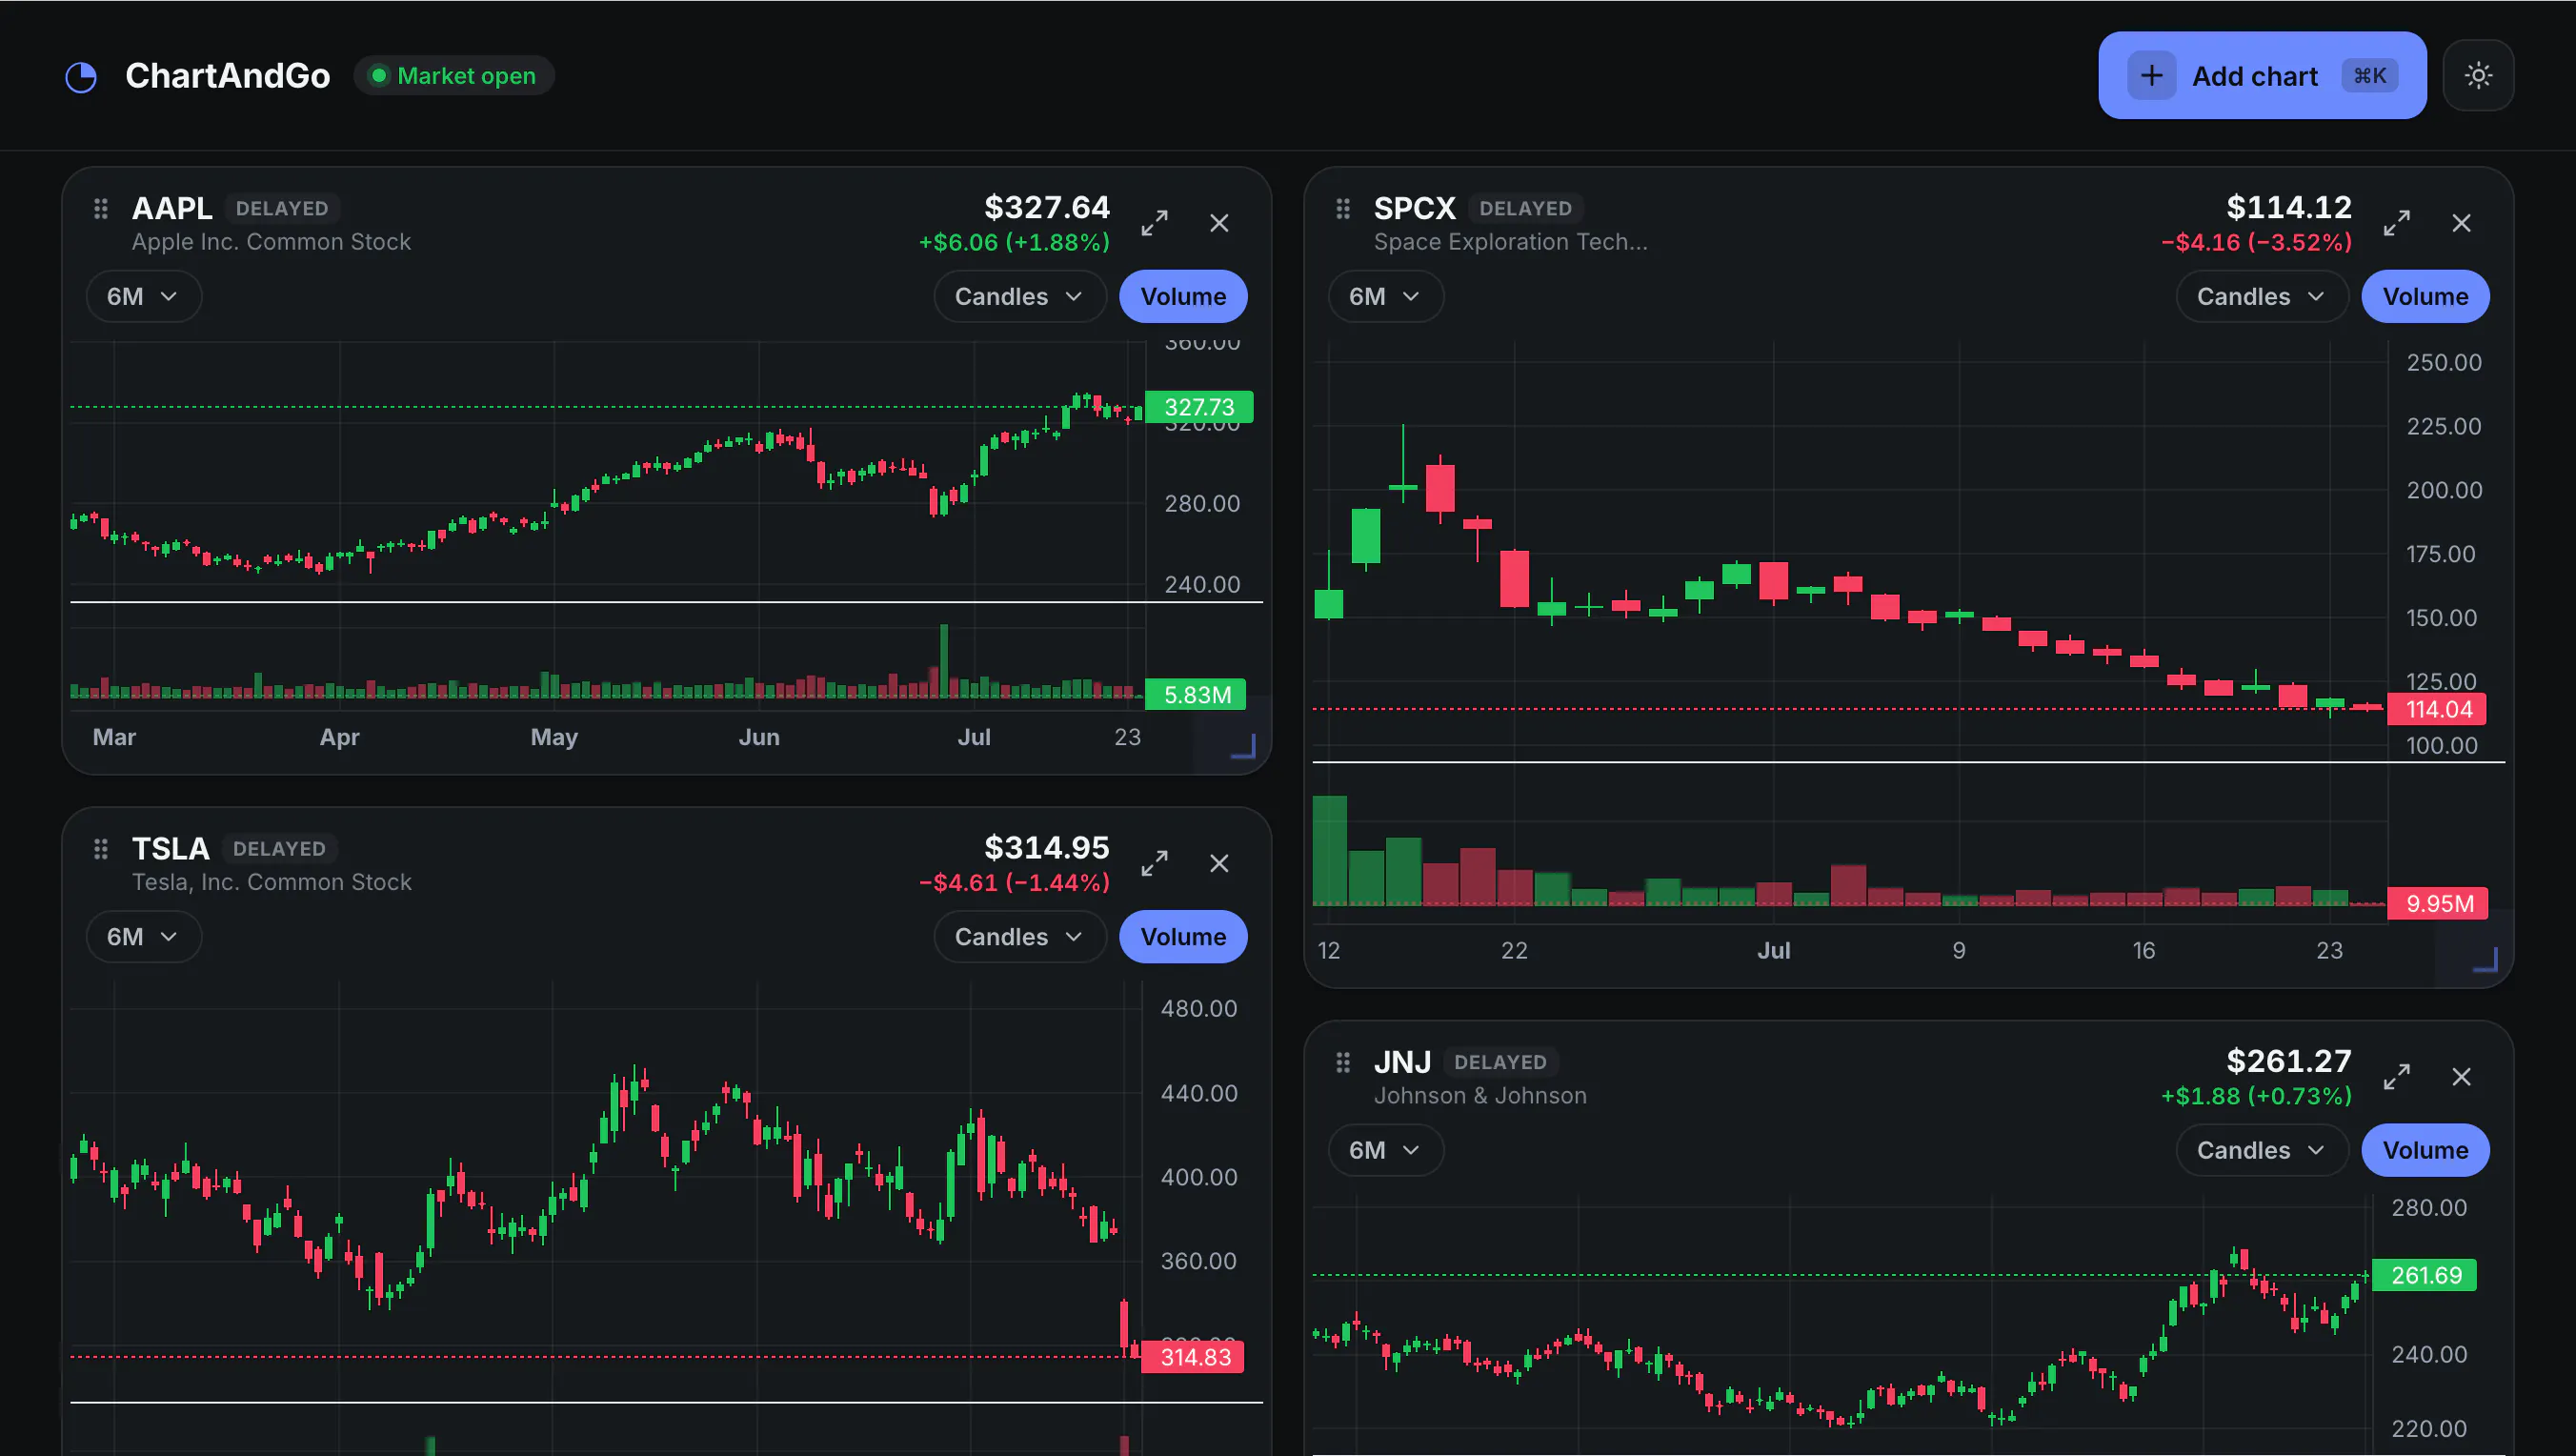Grab the AAPL card drag handle
Screen dimensions: 2576x1456
[x=101, y=209]
